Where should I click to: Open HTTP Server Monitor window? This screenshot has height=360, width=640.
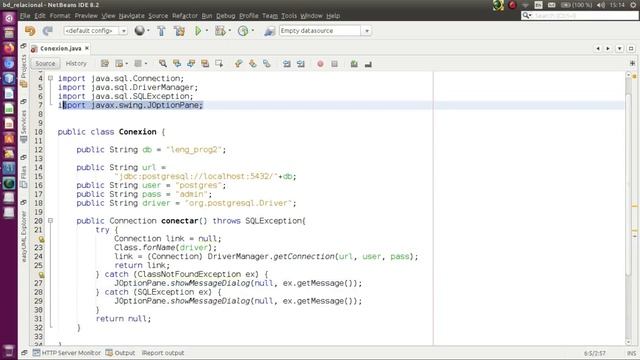pos(67,353)
